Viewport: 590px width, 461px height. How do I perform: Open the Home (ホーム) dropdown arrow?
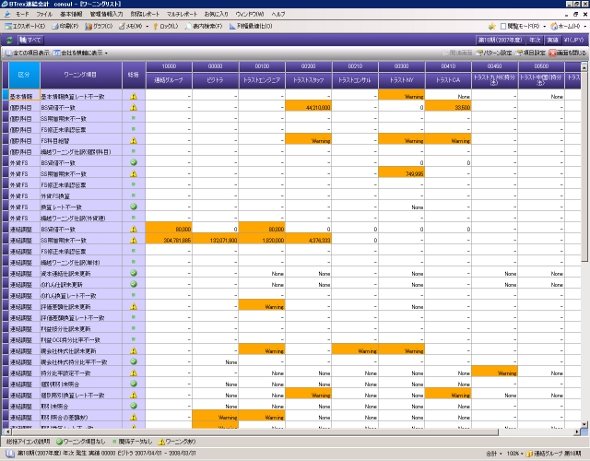click(x=585, y=26)
